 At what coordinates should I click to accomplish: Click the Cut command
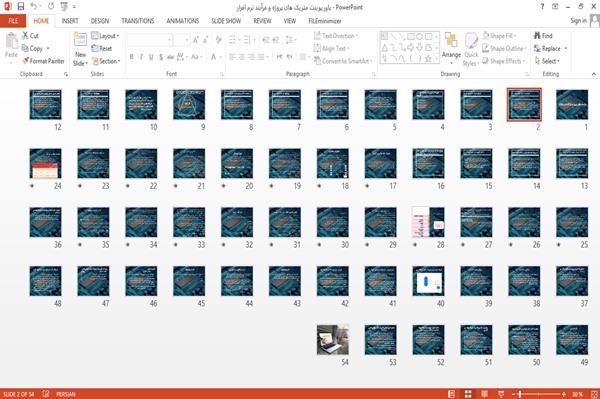coord(30,36)
